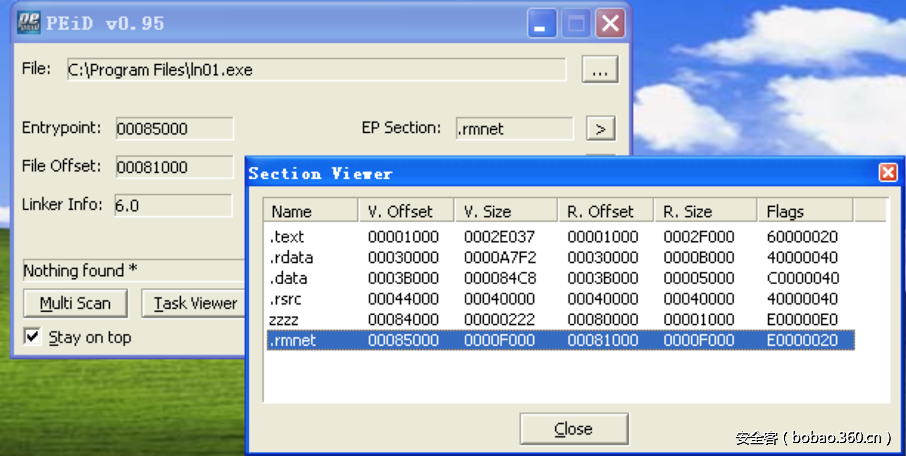Click the .rmnet row R. Offset value 00081000

(603, 340)
